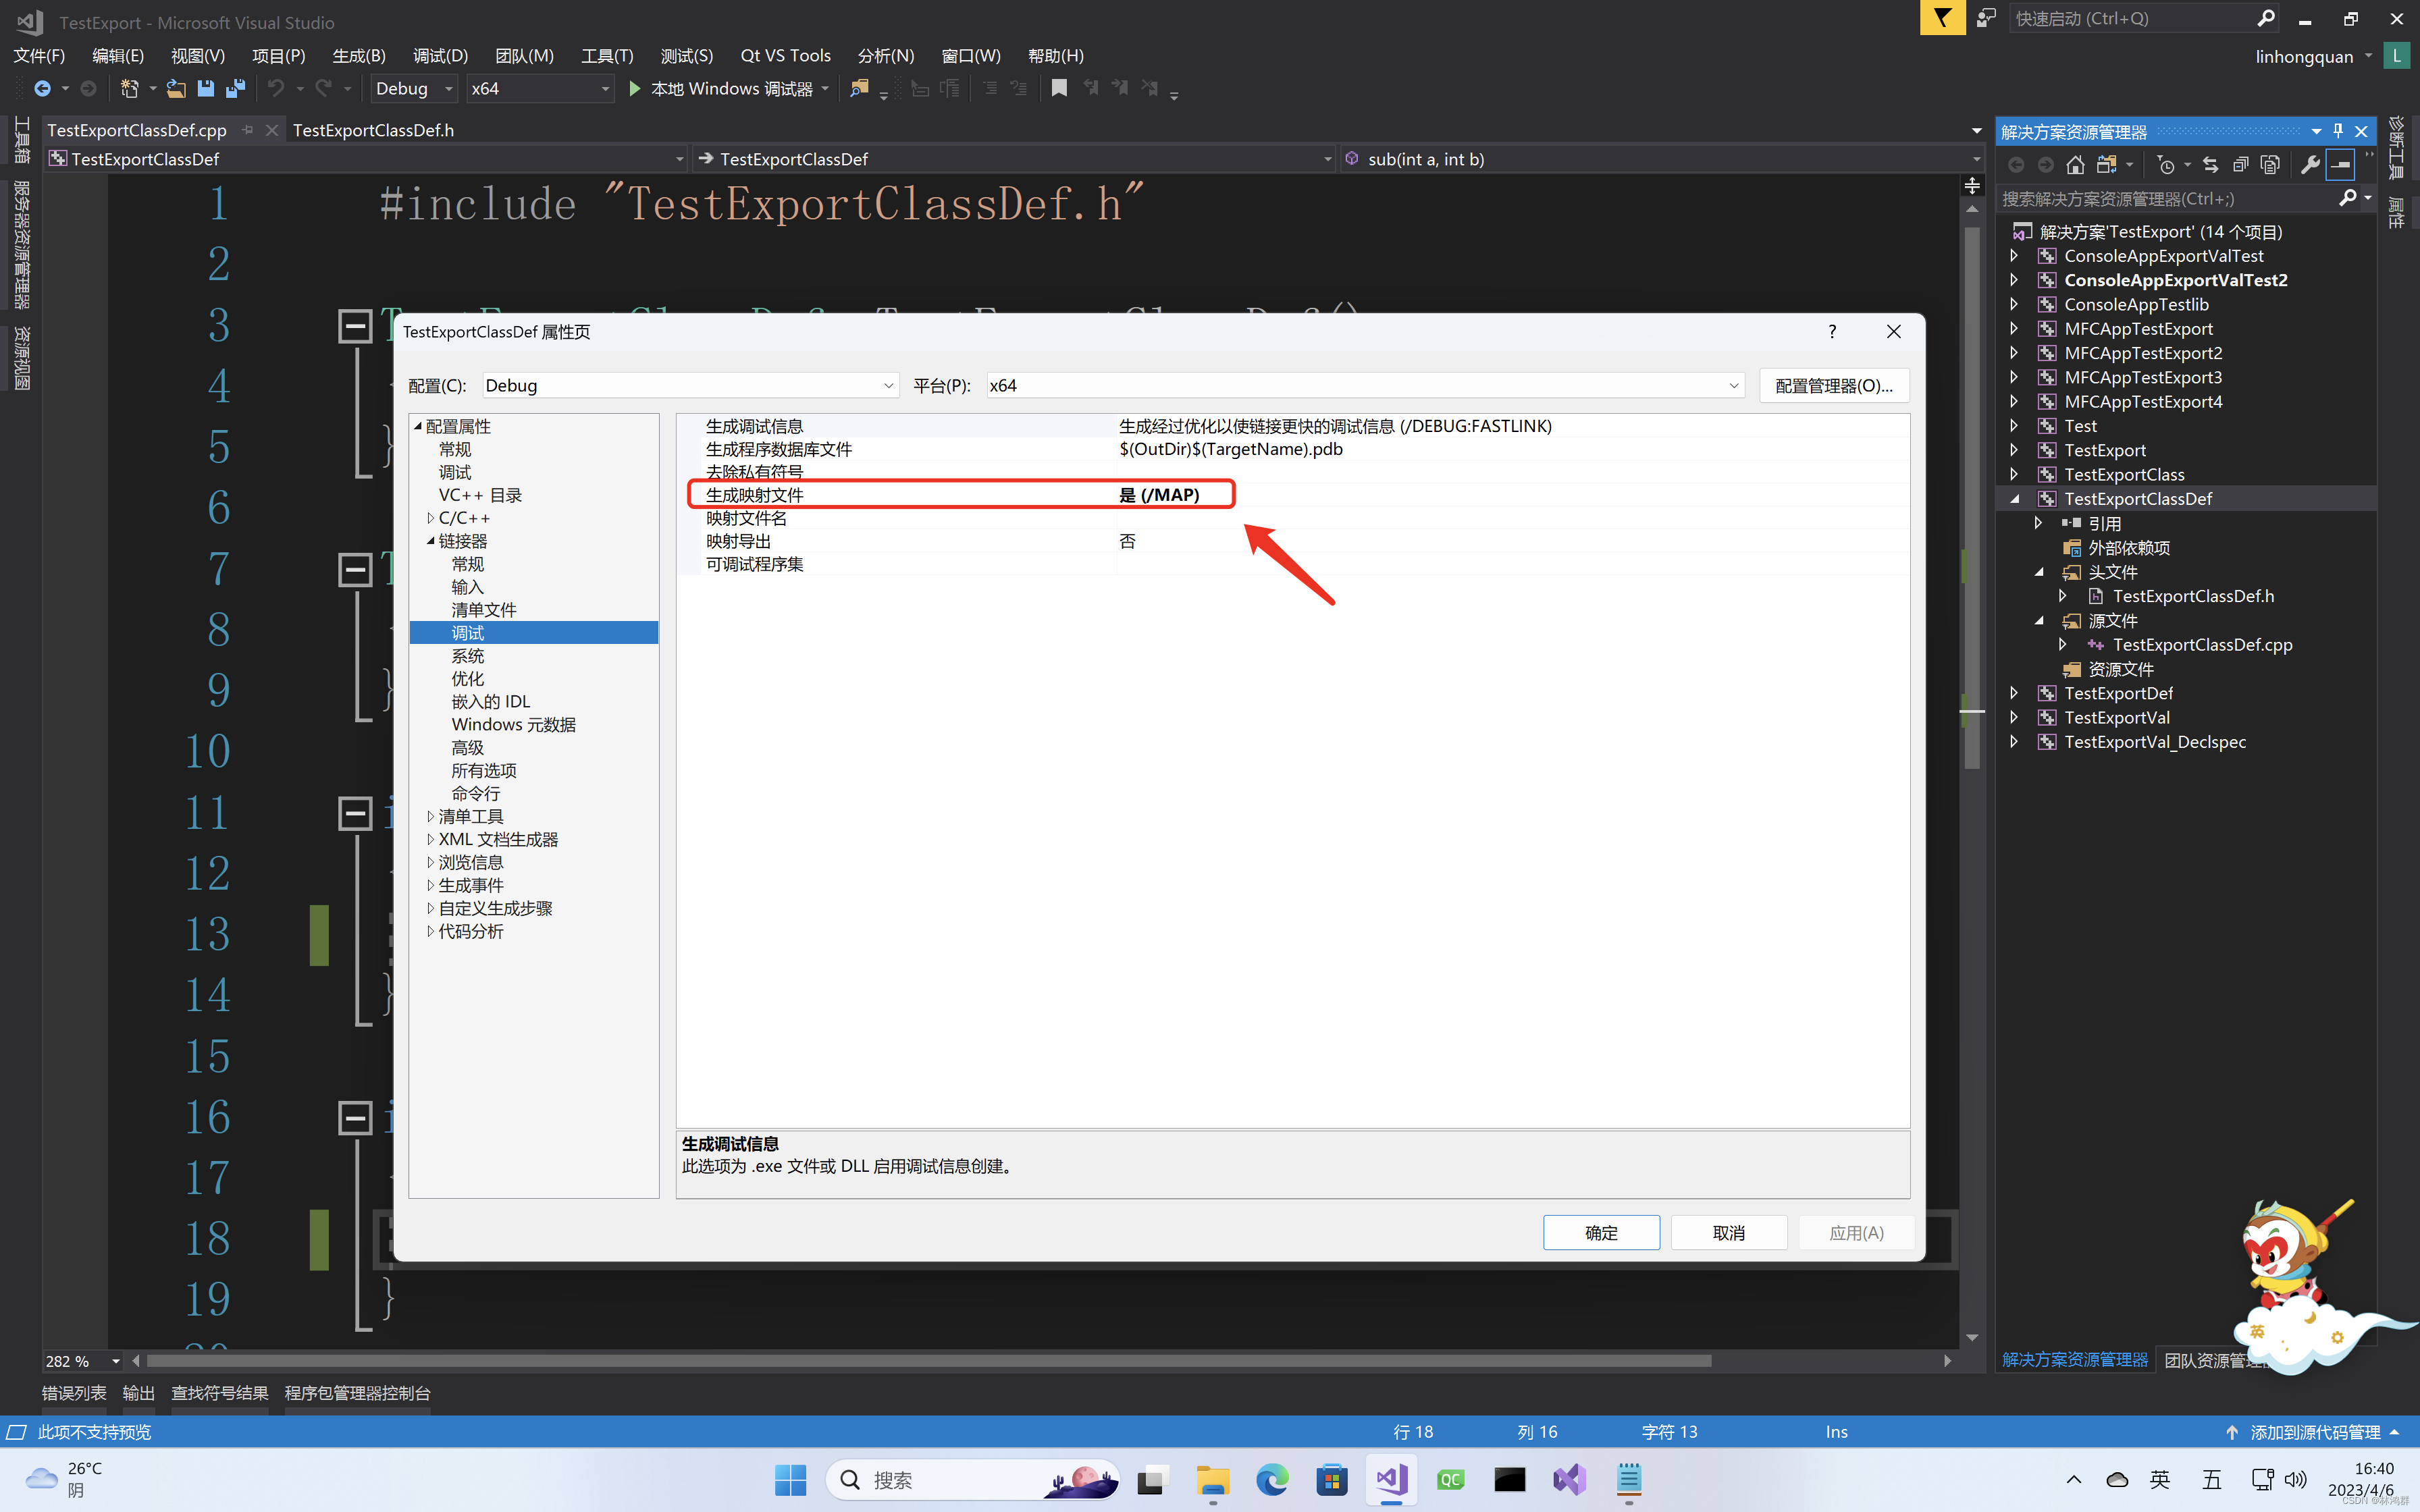Expand the TestExport project node
2420x1512 pixels.
(2013, 450)
